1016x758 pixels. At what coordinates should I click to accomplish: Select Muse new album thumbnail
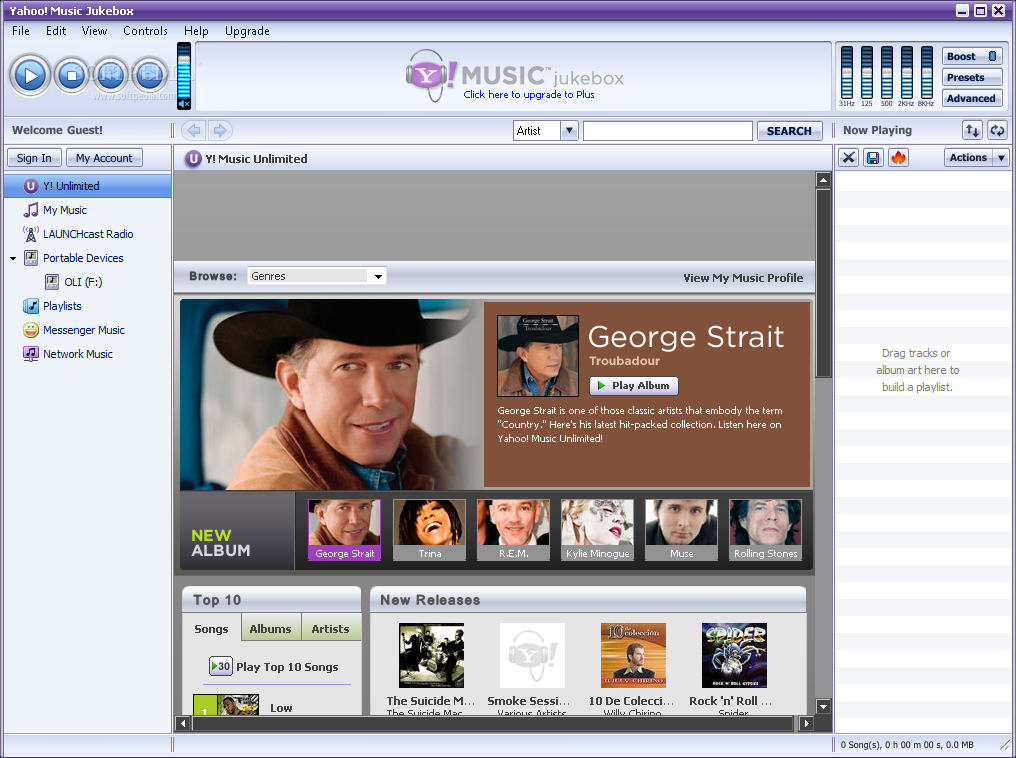681,529
